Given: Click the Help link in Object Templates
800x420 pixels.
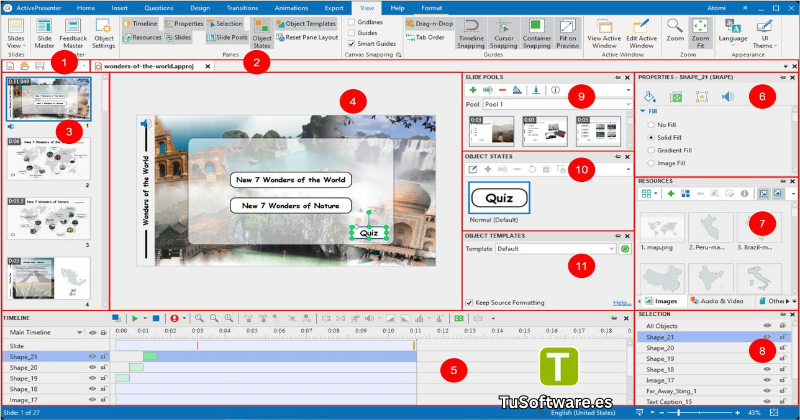Looking at the screenshot, I should [x=621, y=303].
